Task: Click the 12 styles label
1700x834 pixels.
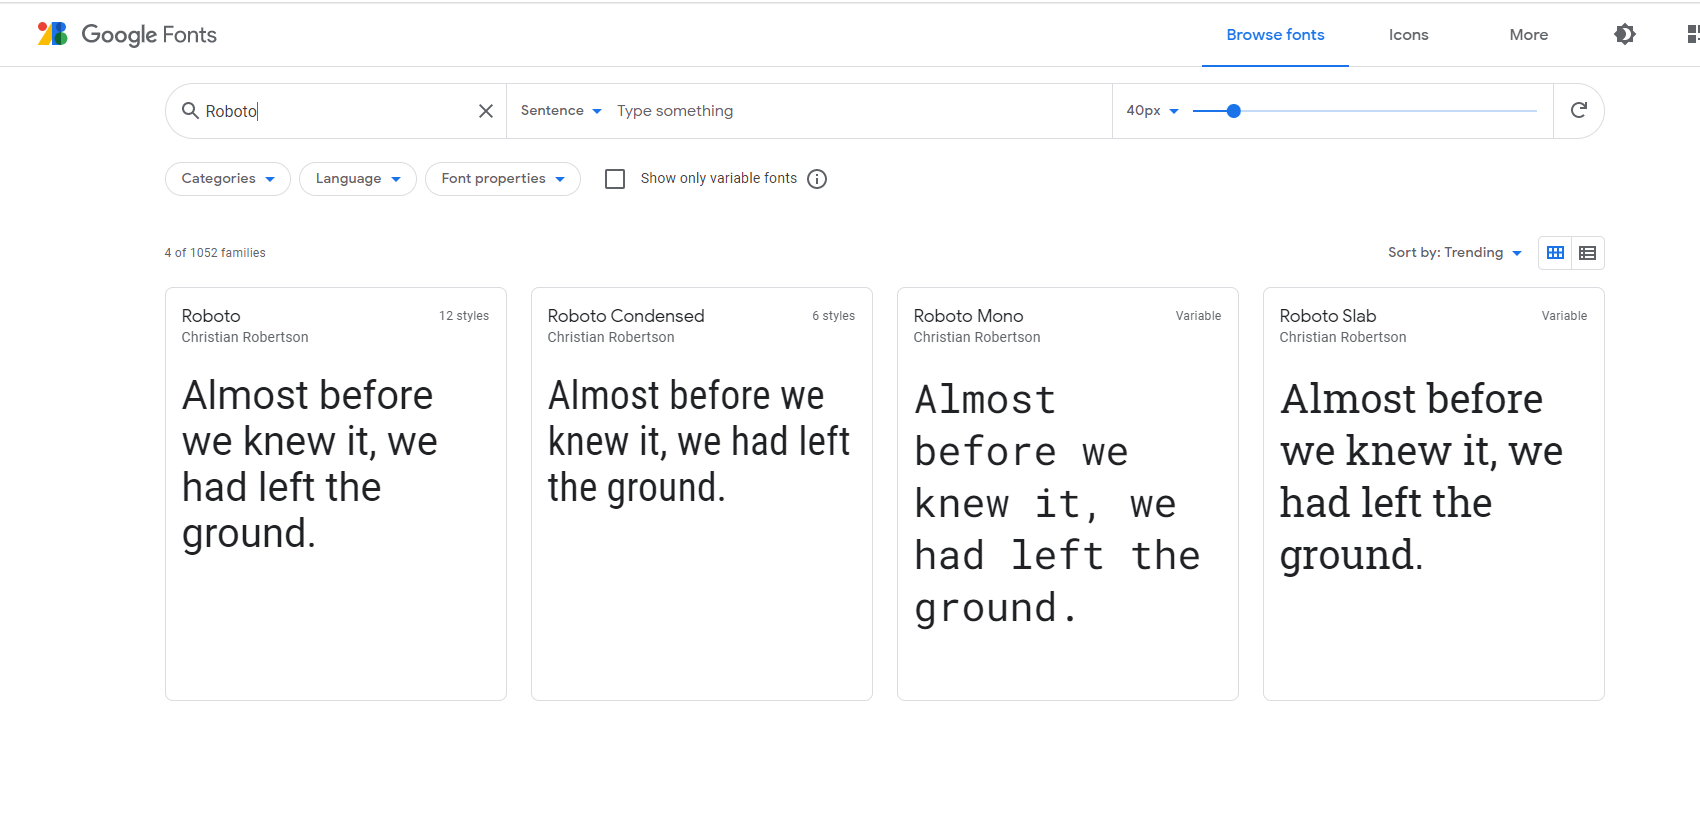Action: coord(464,316)
